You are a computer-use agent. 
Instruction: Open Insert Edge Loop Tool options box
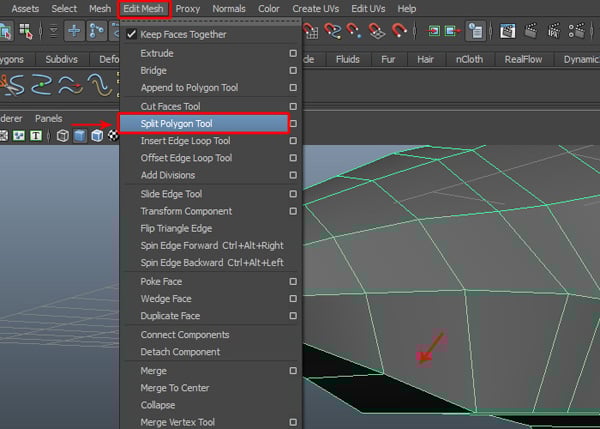click(x=293, y=141)
